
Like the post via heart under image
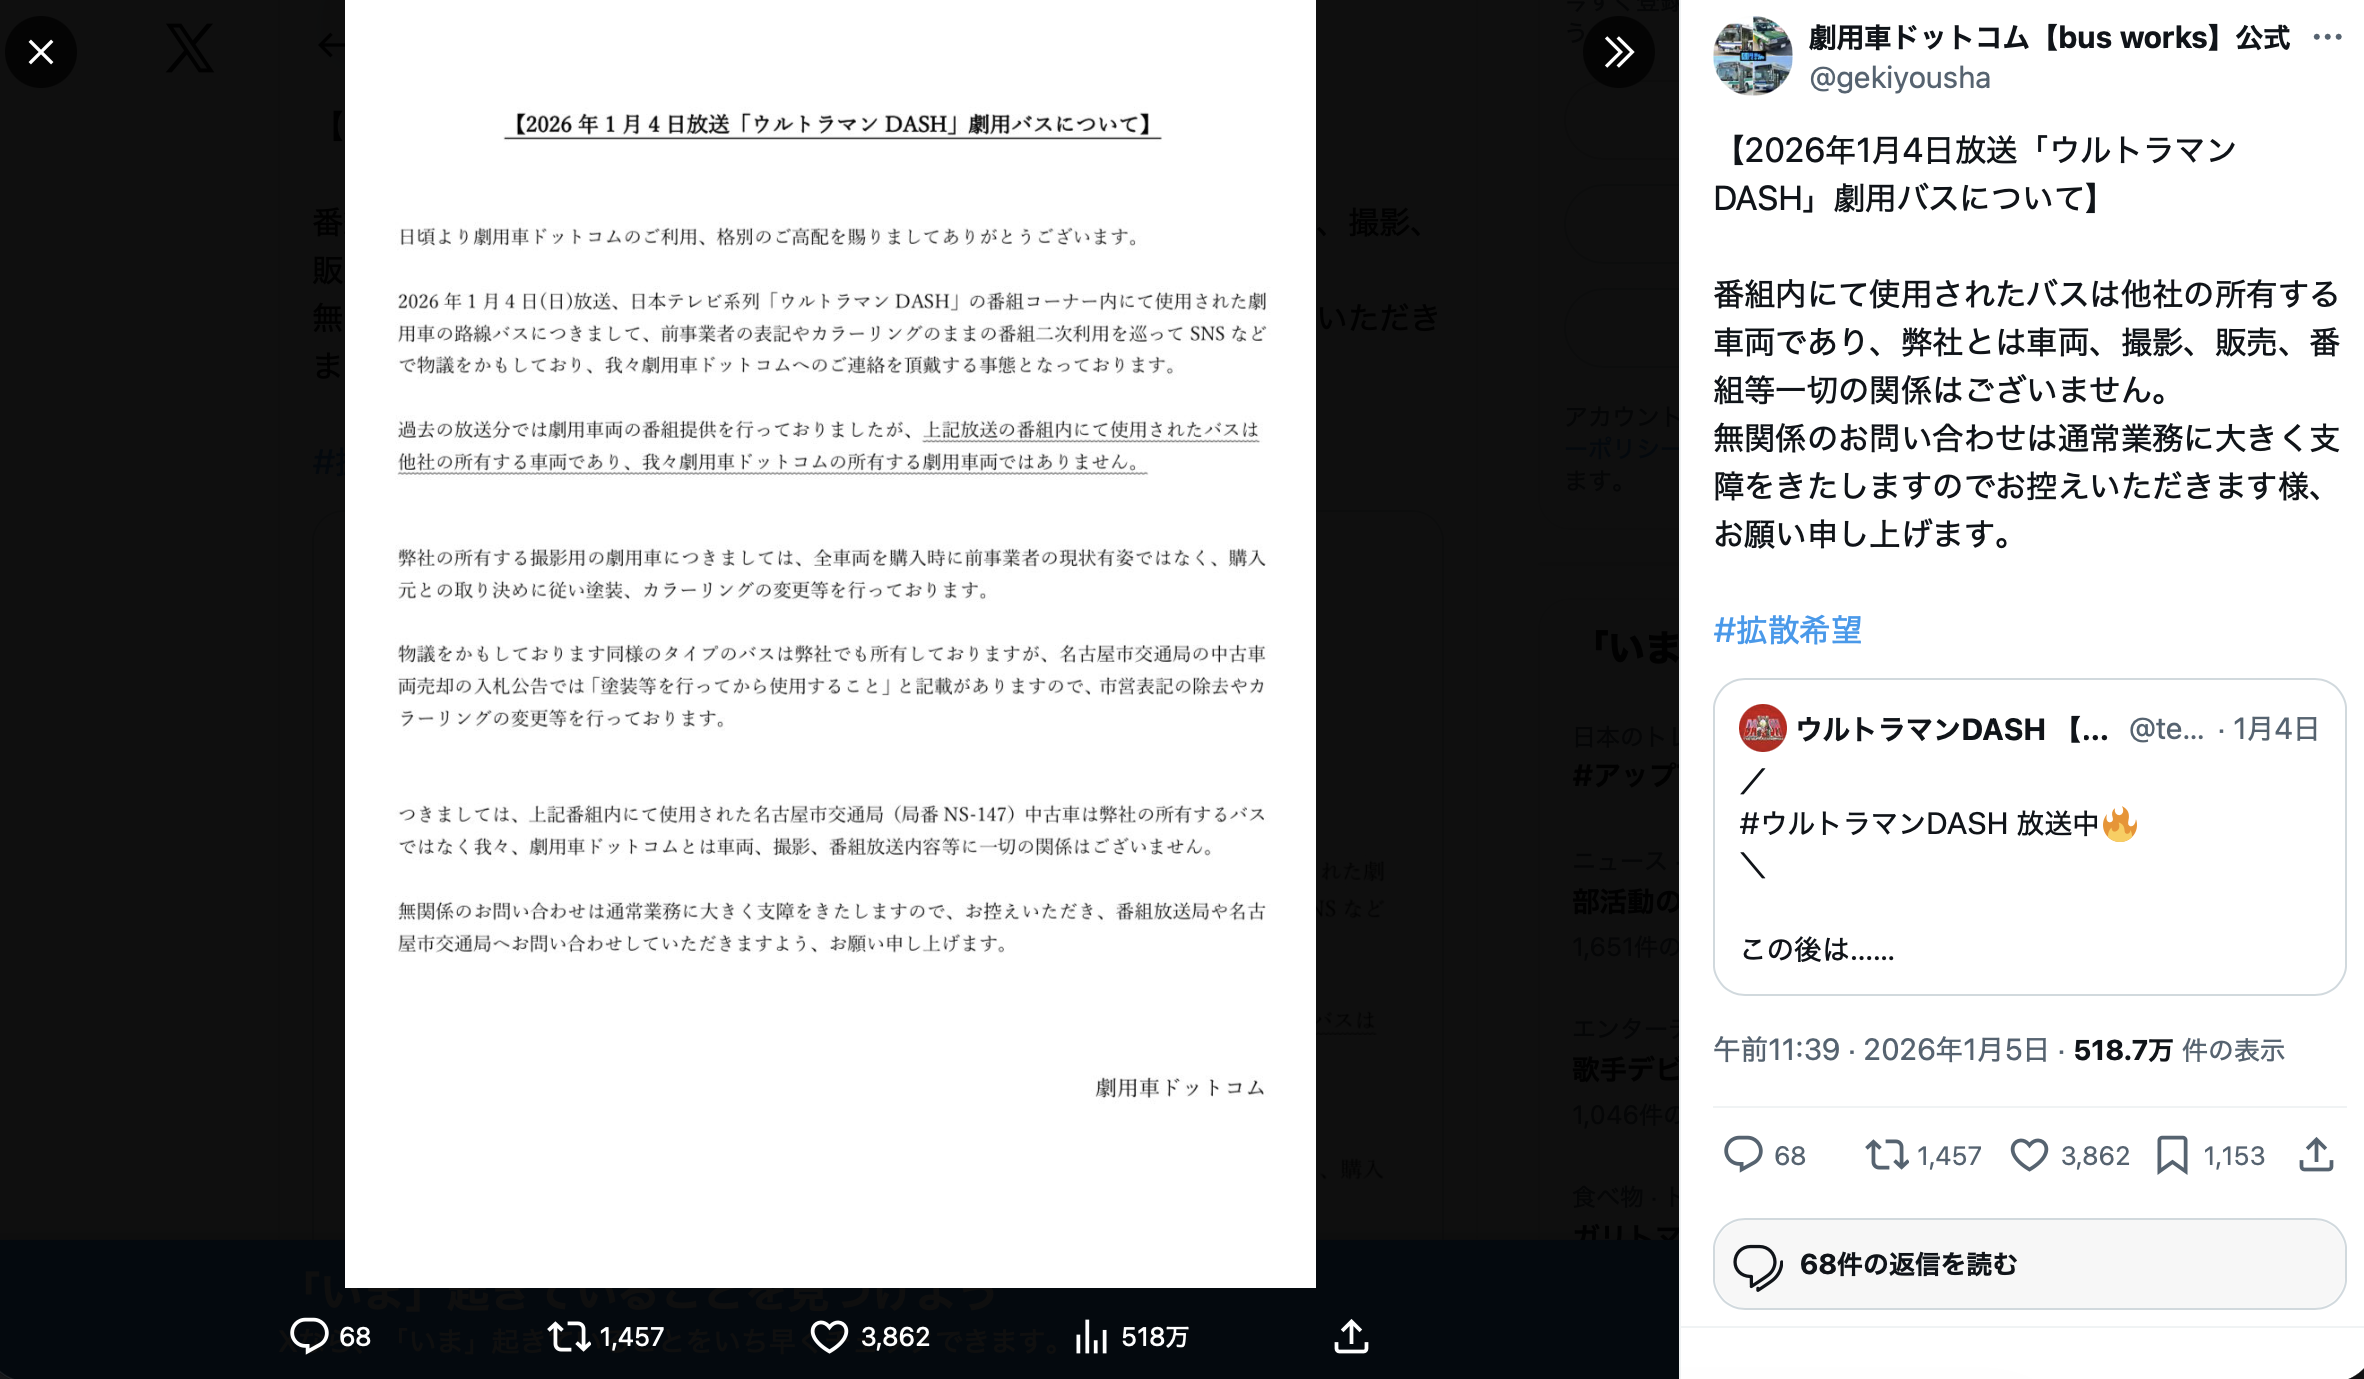point(829,1337)
